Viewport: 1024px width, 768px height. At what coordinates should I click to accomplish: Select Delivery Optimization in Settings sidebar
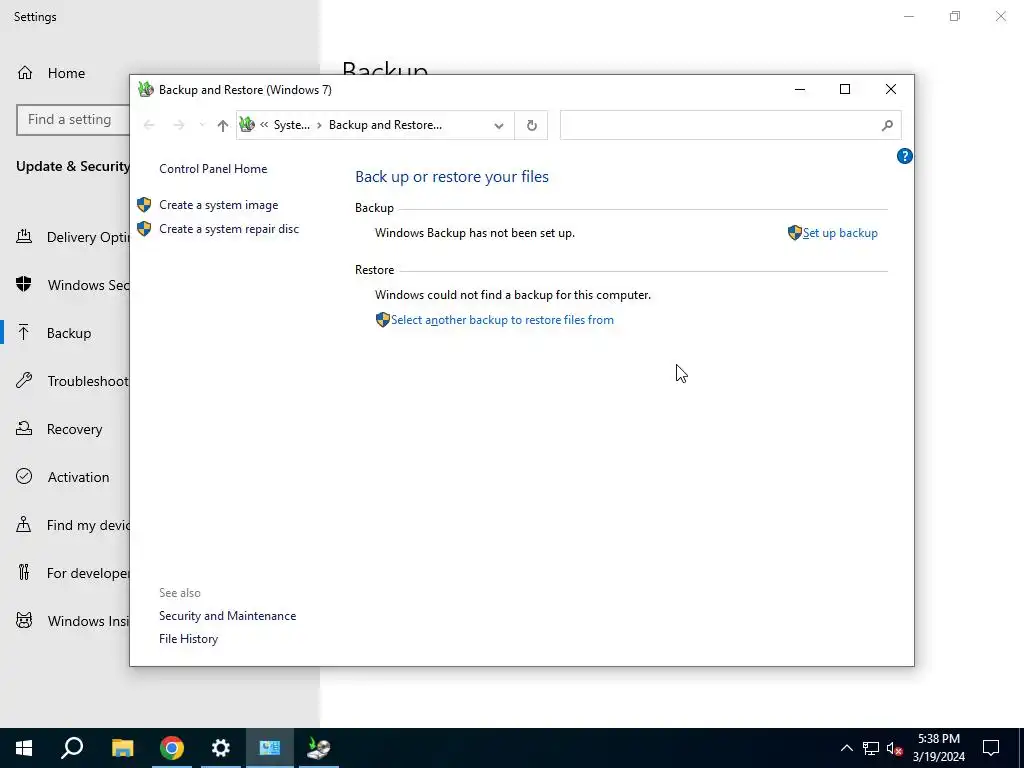pos(65,237)
